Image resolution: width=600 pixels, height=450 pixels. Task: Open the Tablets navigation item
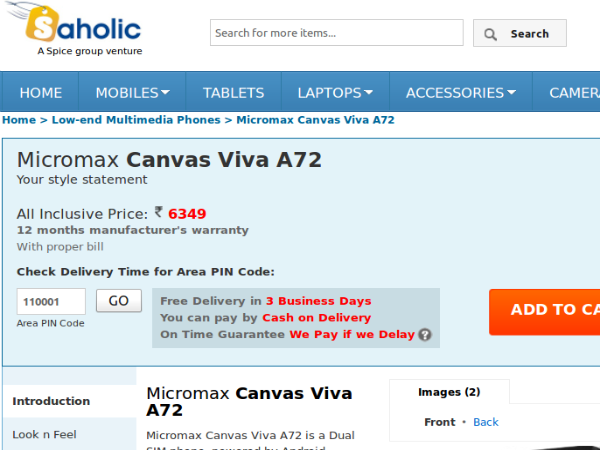[x=233, y=93]
